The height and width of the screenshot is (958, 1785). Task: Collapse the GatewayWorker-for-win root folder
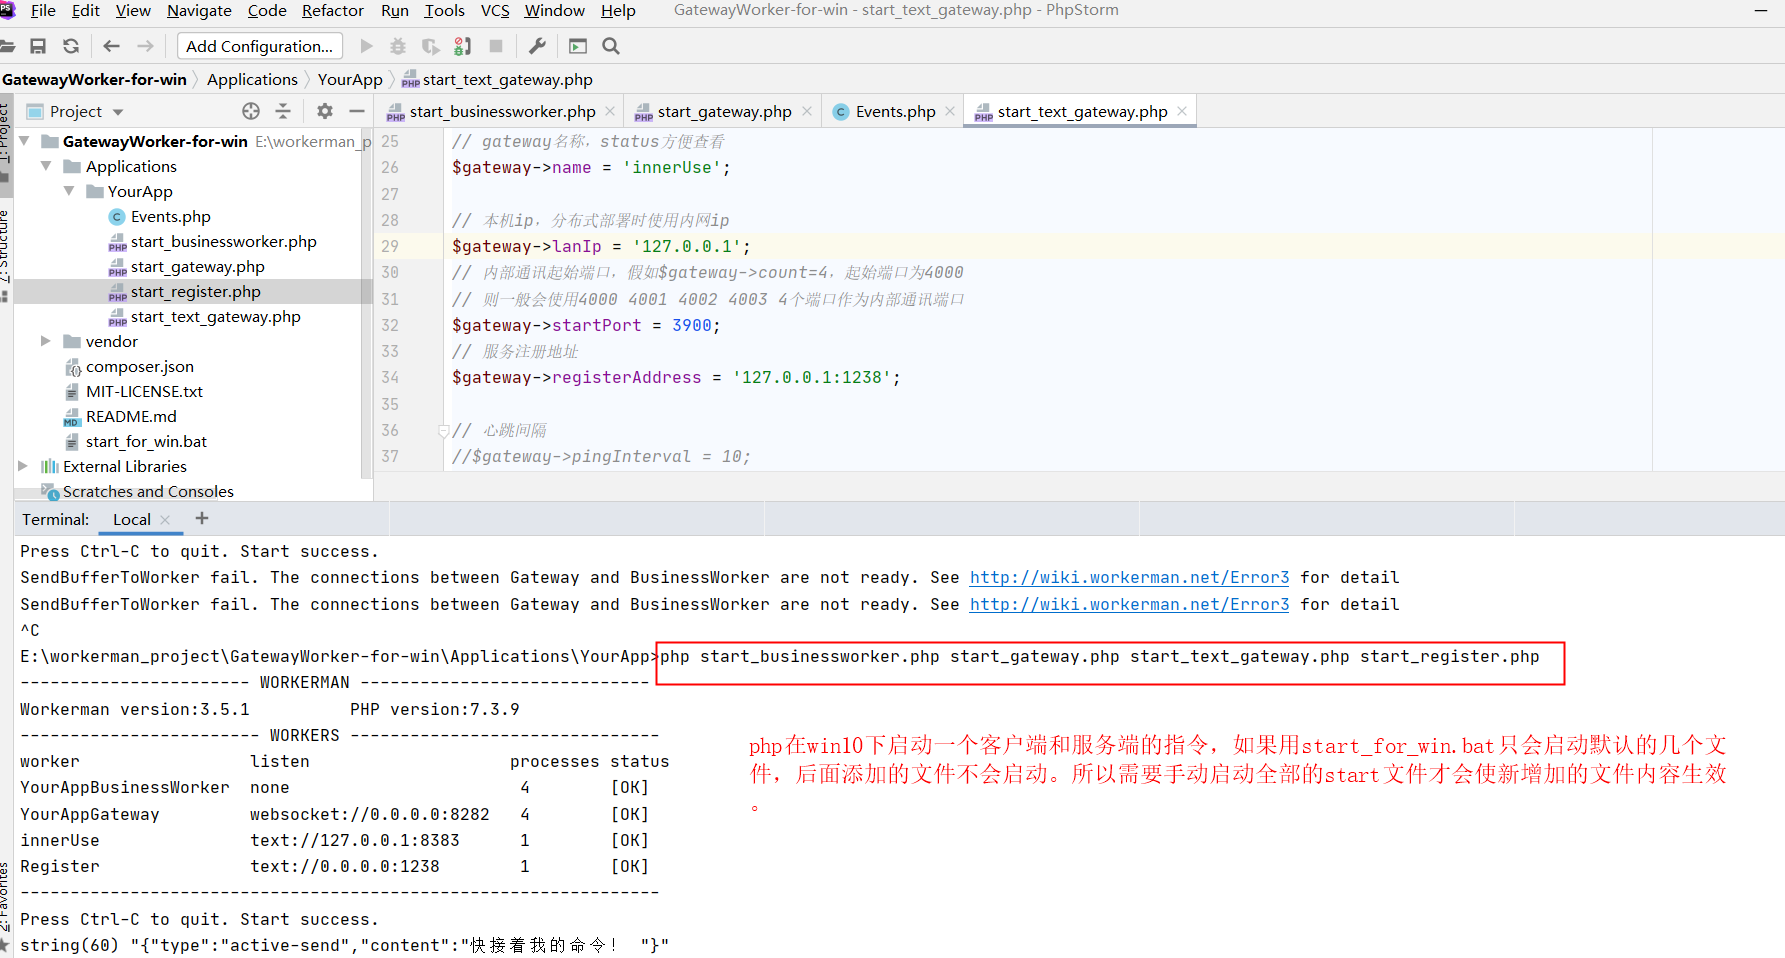24,141
